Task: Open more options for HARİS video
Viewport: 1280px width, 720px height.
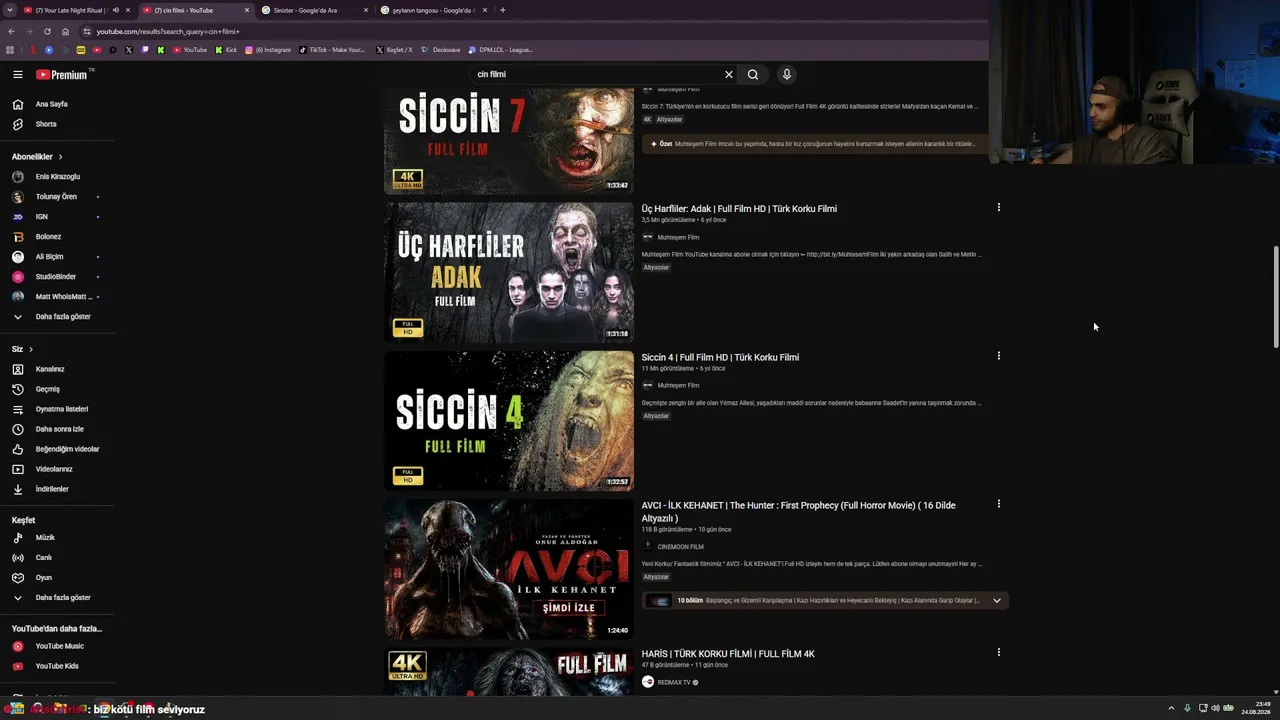Action: click(998, 652)
